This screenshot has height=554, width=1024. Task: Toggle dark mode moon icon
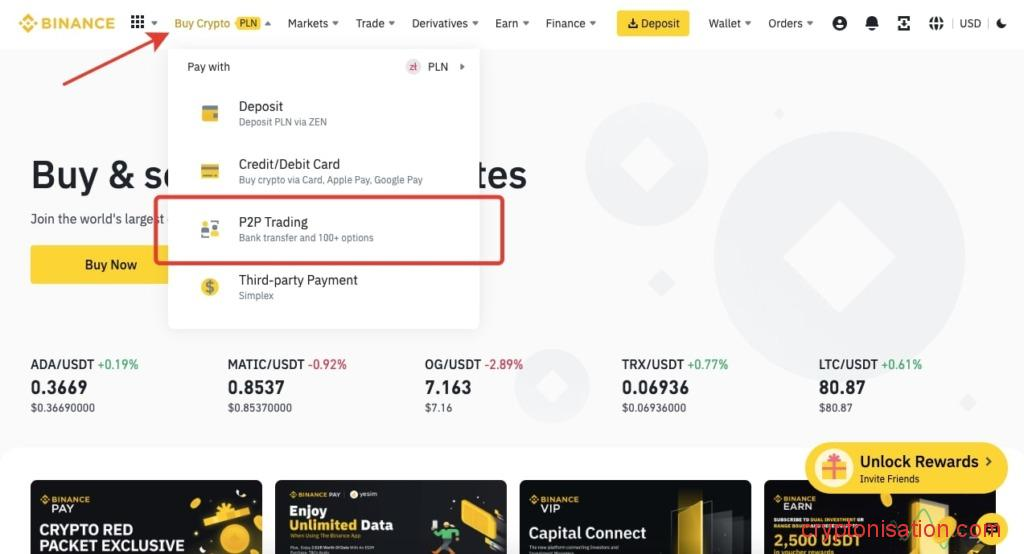[x=1002, y=23]
